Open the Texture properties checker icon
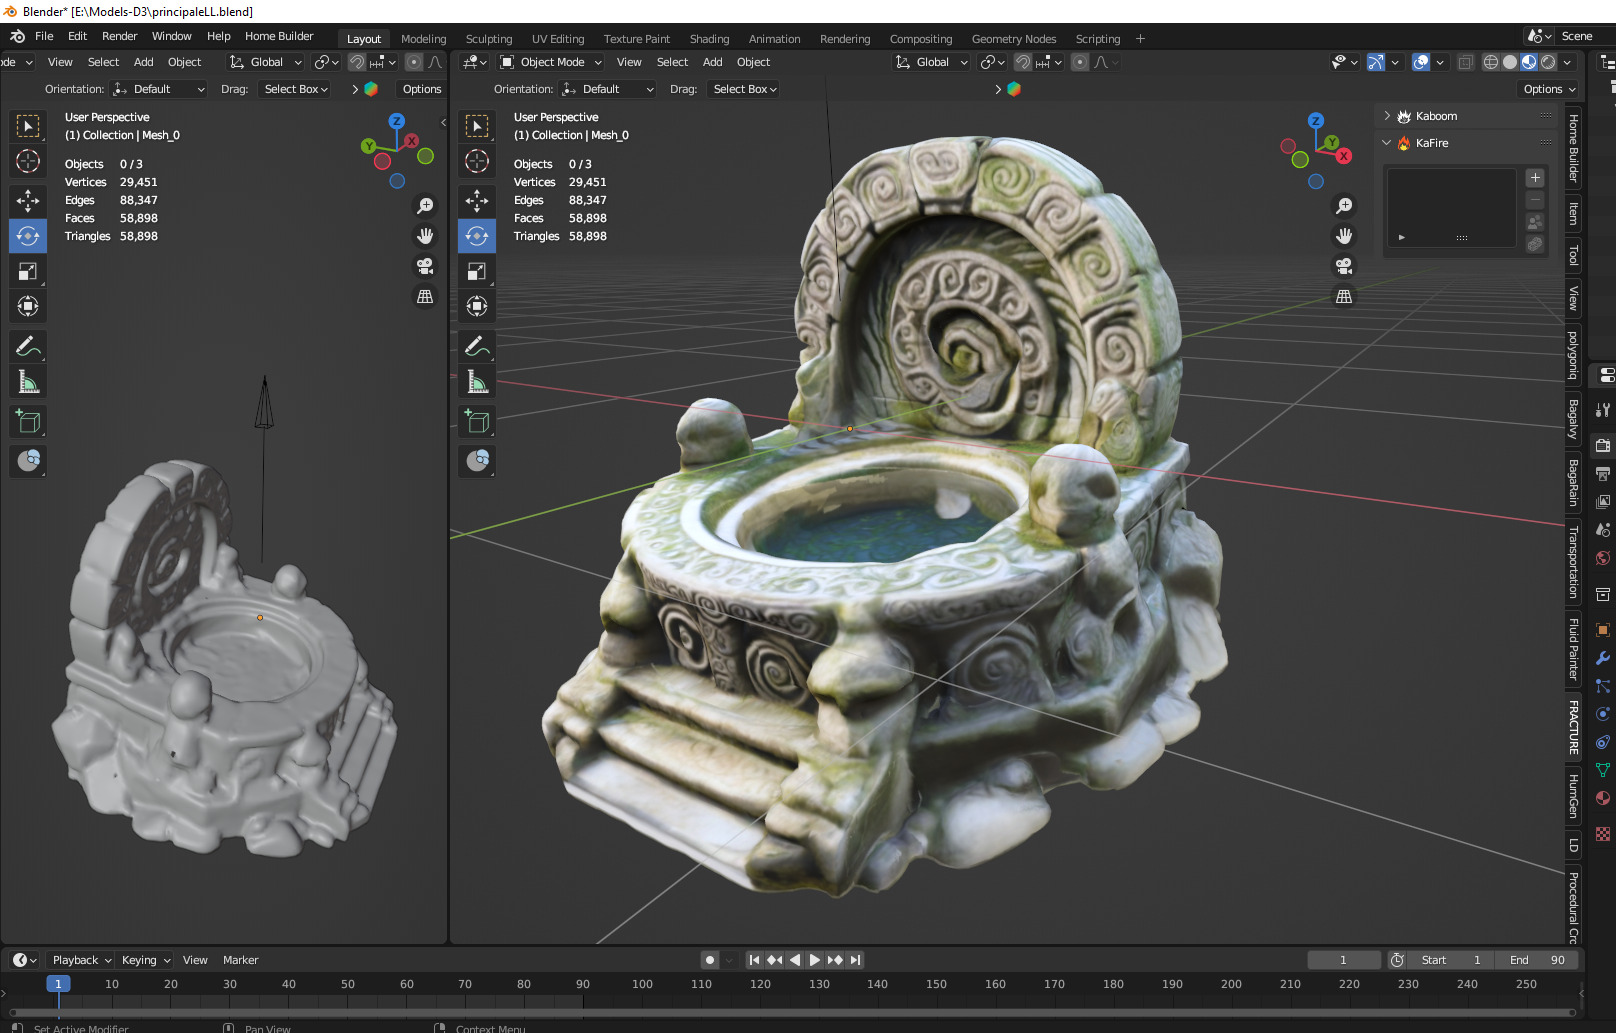This screenshot has width=1616, height=1033. [1603, 833]
